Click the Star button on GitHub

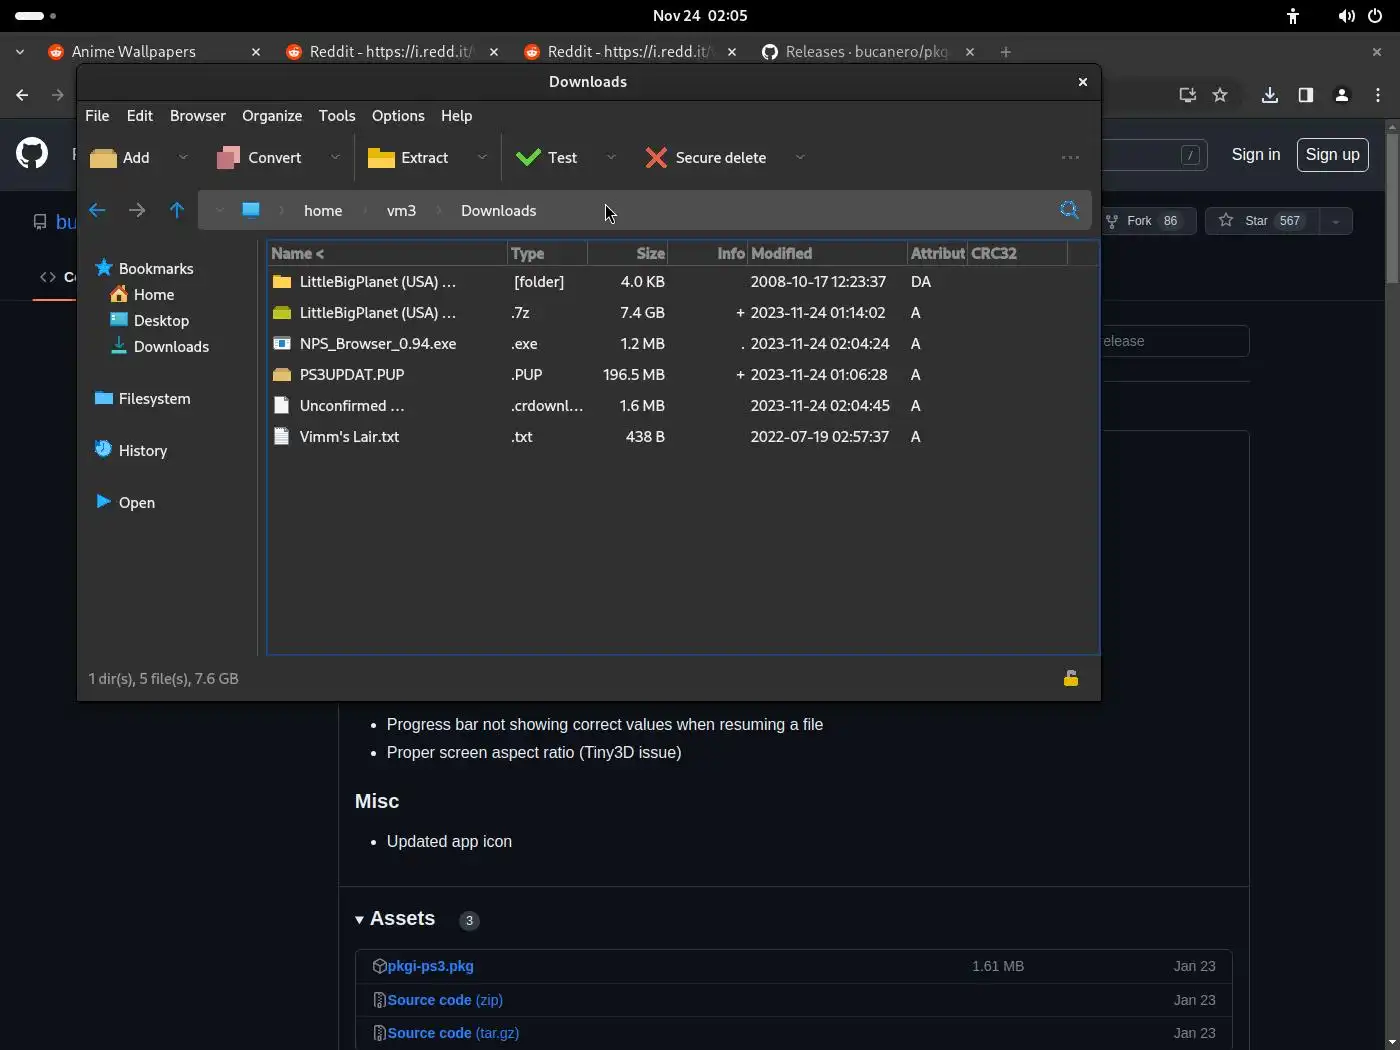(x=1261, y=221)
